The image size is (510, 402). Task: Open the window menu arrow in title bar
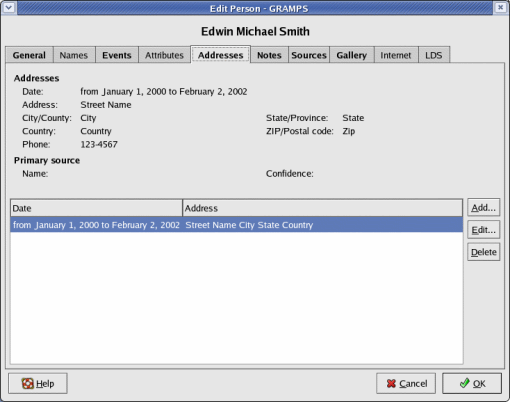point(9,7)
